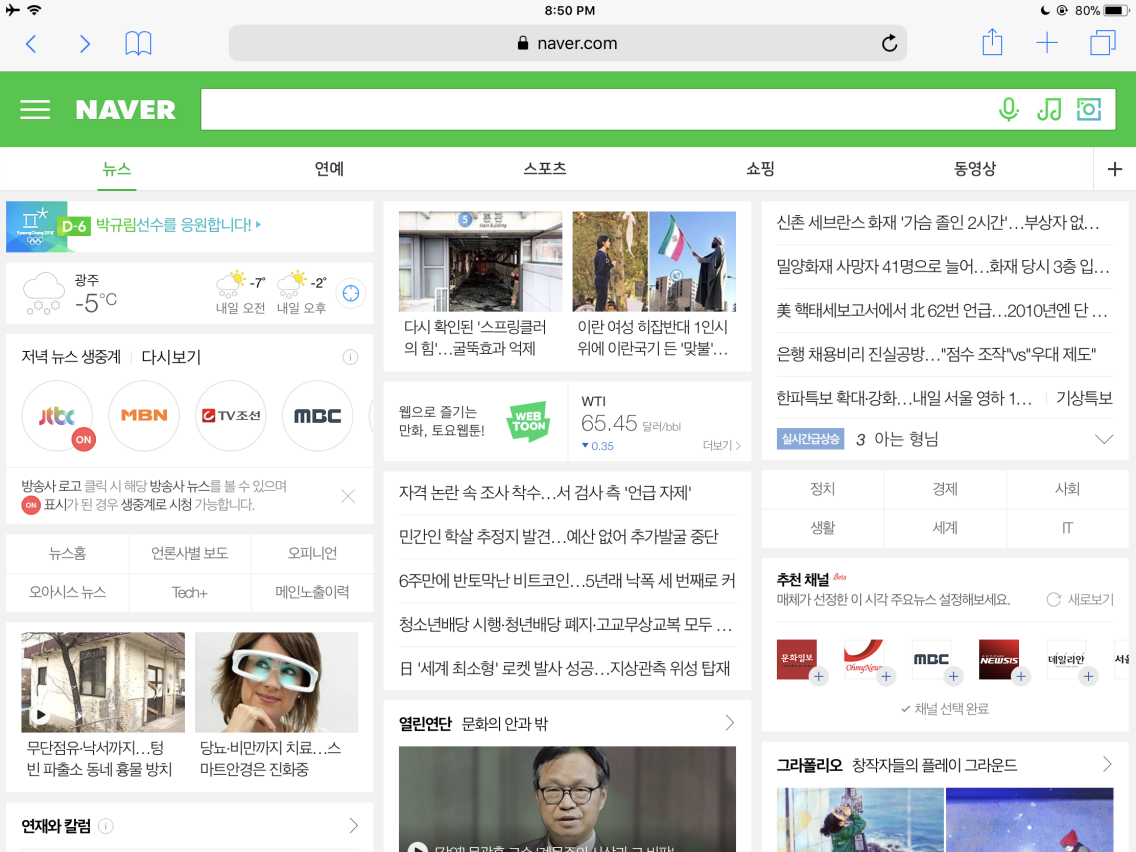1136x852 pixels.
Task: Open the MBN news channel
Action: 144,416
